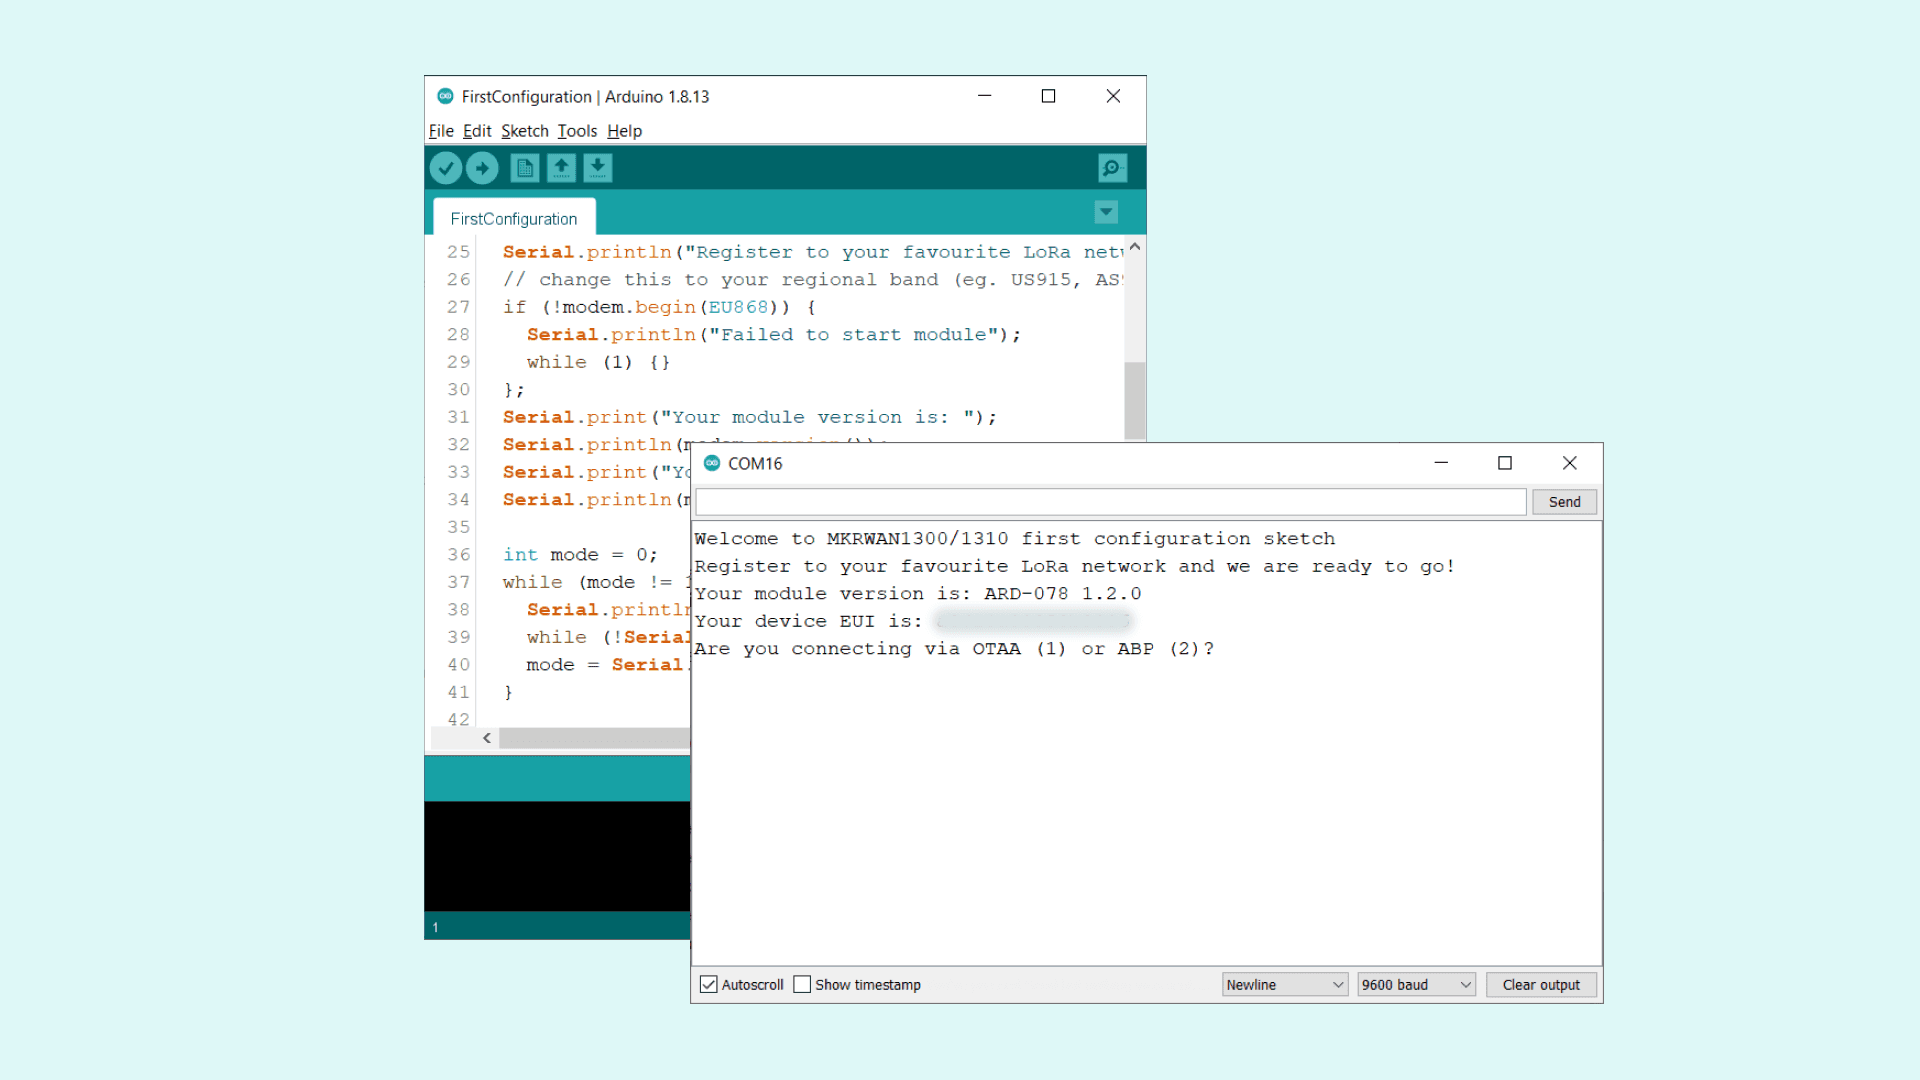
Task: Click the editor vertical scrollbar thumb
Action: [1134, 400]
